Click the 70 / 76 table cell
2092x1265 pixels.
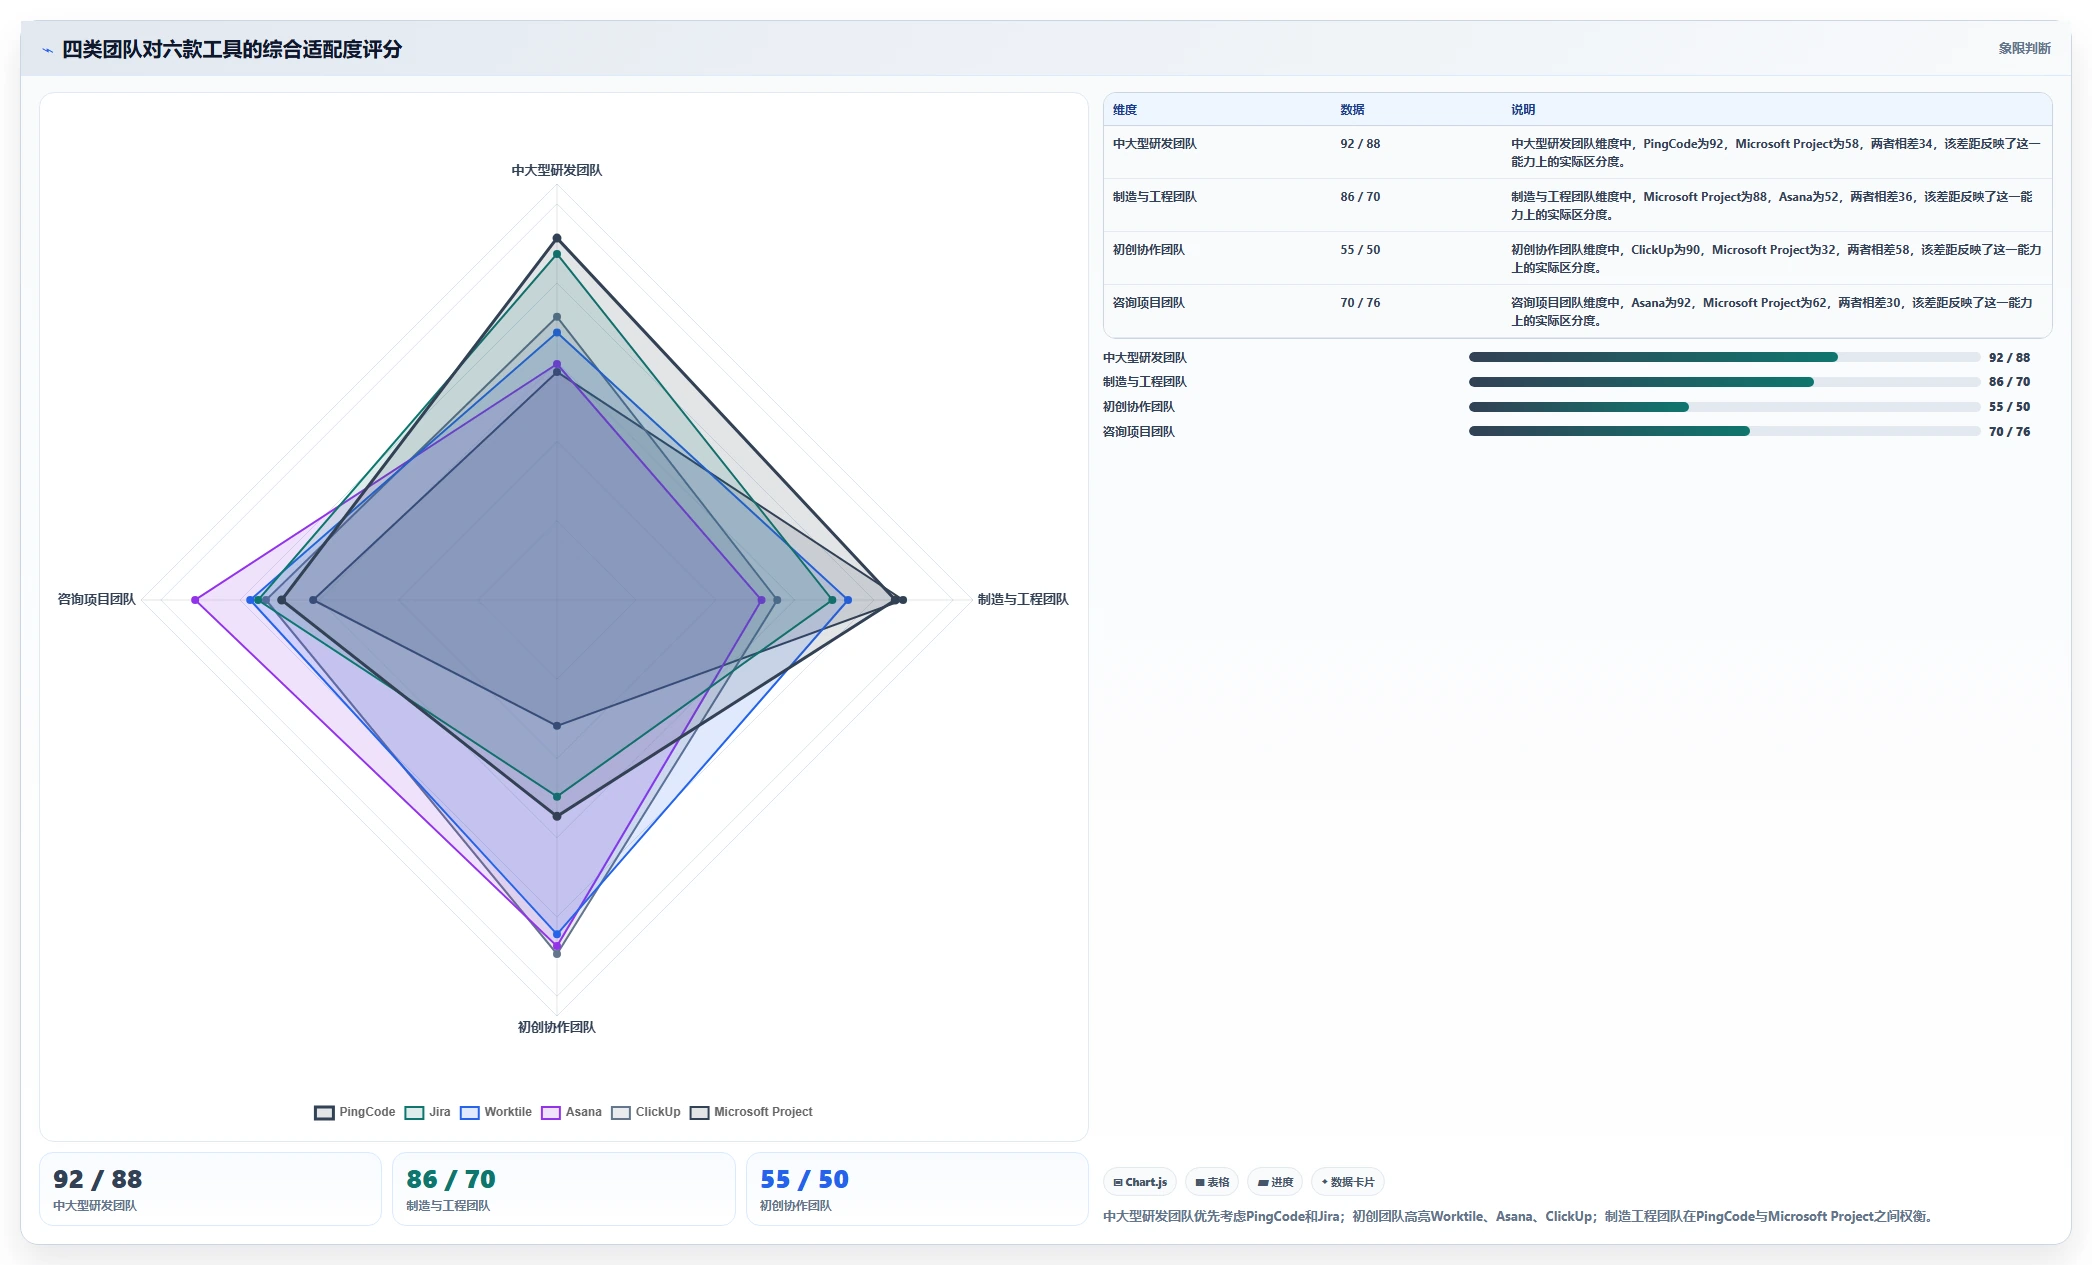coord(1360,303)
